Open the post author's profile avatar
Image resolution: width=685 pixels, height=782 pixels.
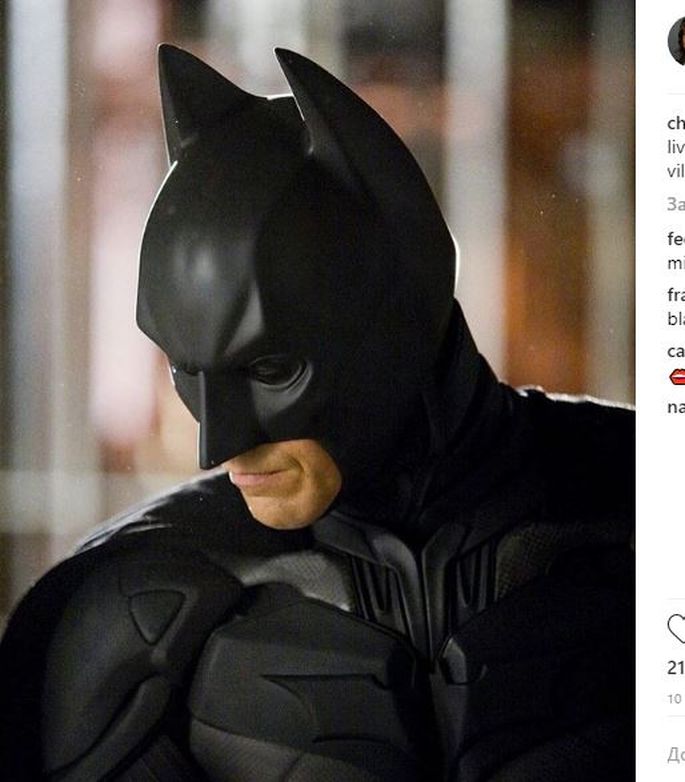pyautogui.click(x=677, y=41)
